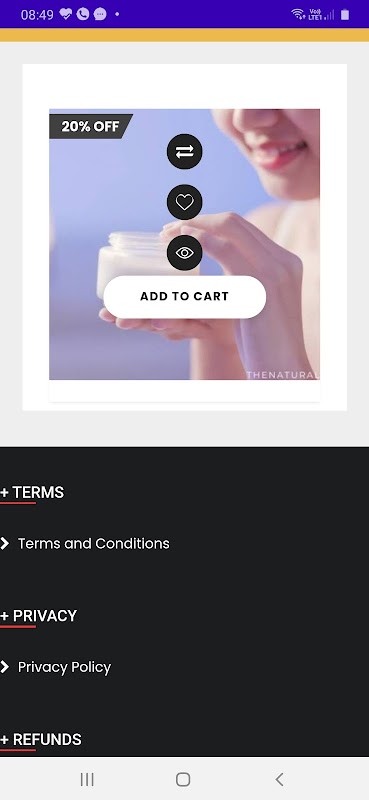Tap the phone call notification icon
369x800 pixels.
[83, 14]
